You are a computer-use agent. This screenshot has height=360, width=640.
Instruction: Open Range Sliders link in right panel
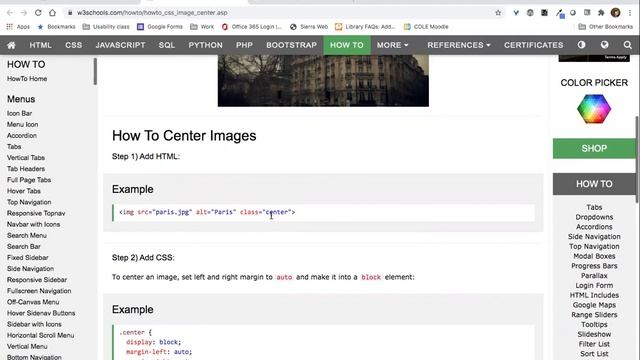point(594,315)
